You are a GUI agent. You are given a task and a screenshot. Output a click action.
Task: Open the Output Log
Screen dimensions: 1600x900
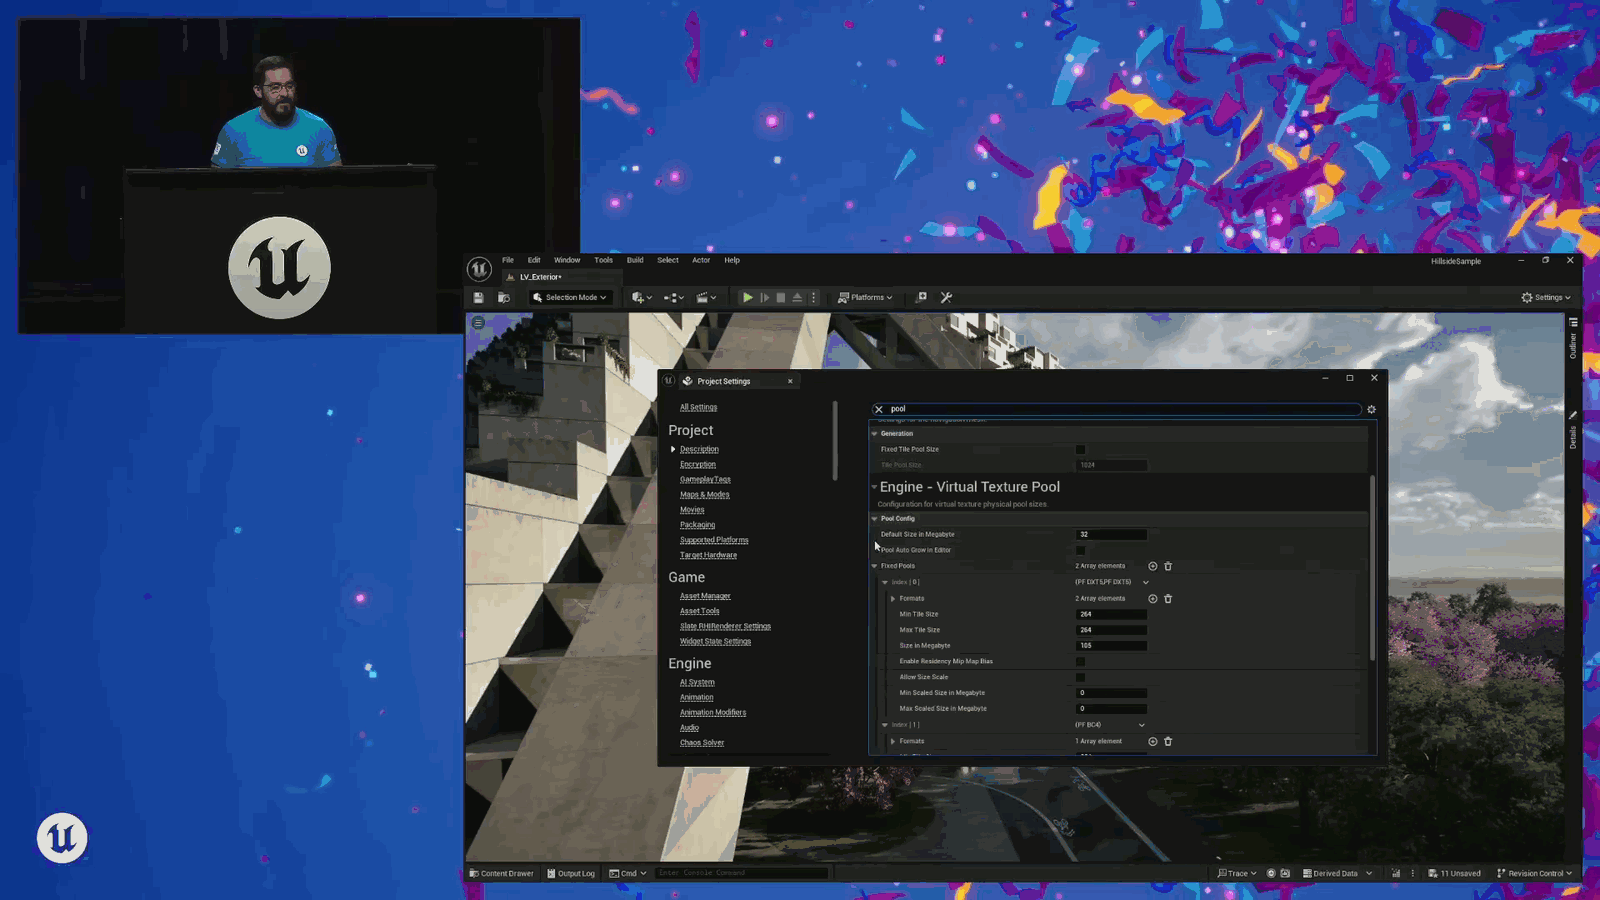(571, 873)
